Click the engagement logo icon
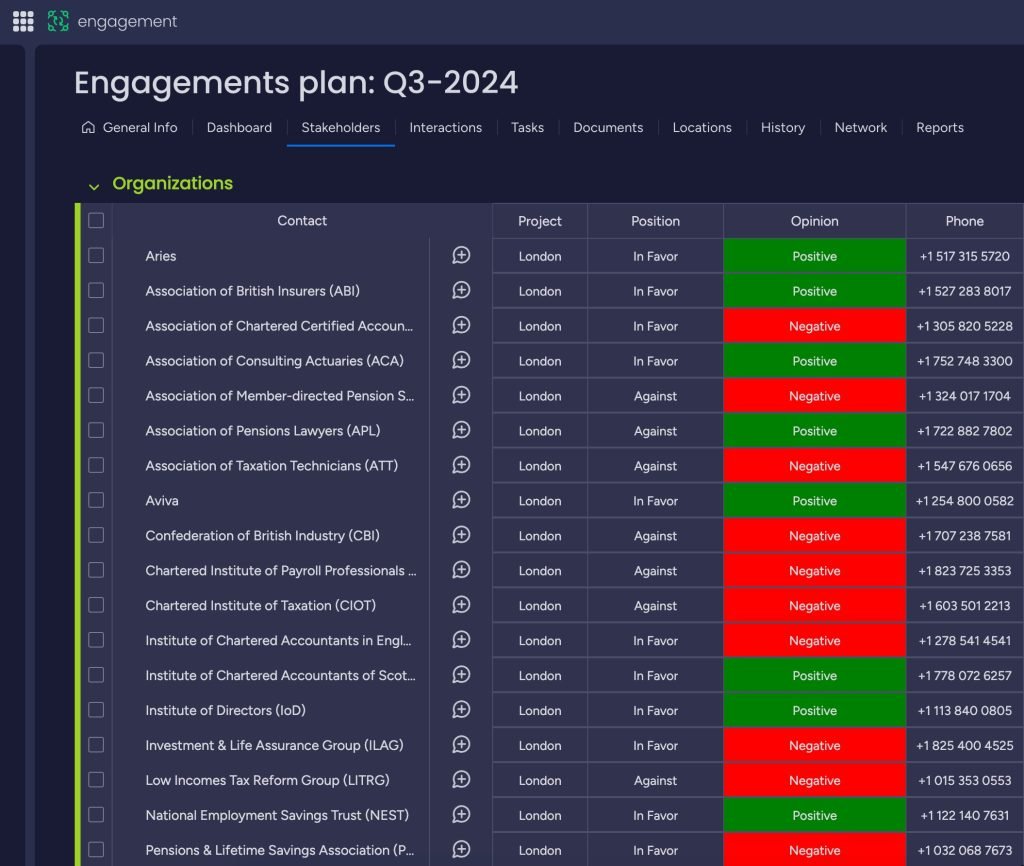 pyautogui.click(x=58, y=21)
